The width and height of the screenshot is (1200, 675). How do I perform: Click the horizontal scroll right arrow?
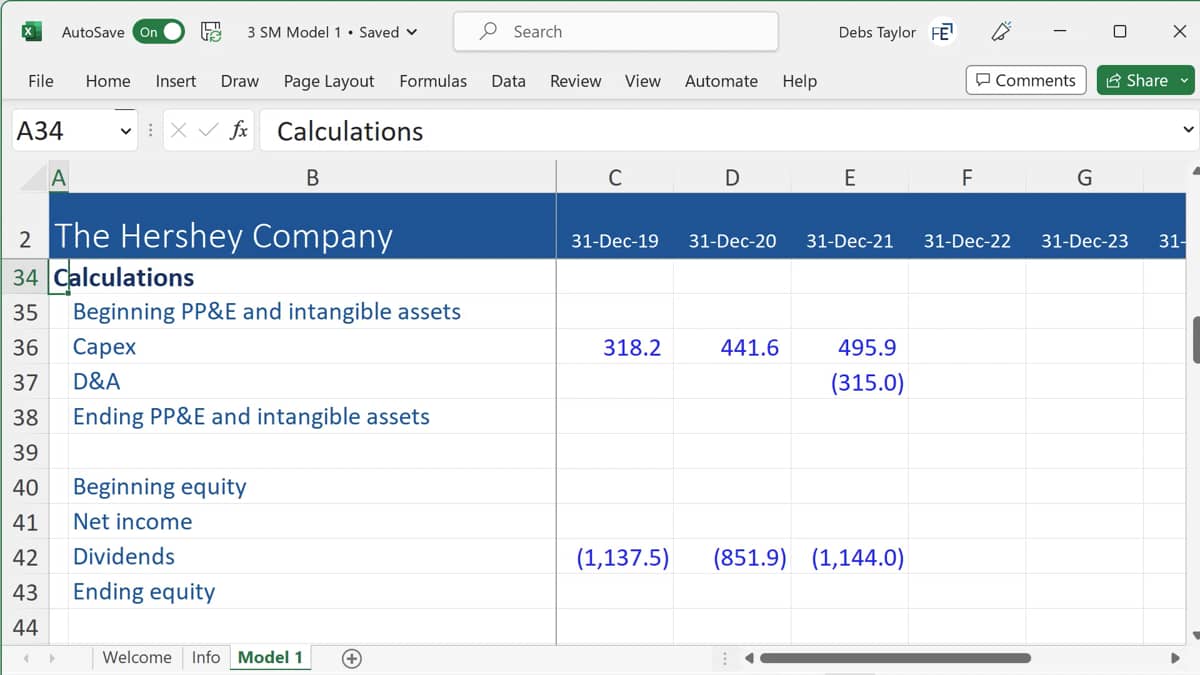[x=1175, y=658]
